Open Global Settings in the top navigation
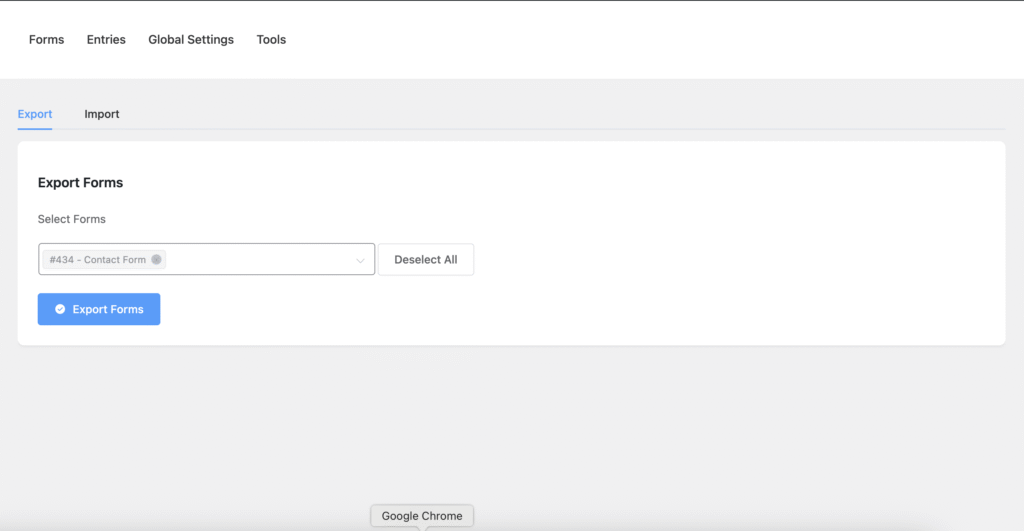 [x=191, y=40]
